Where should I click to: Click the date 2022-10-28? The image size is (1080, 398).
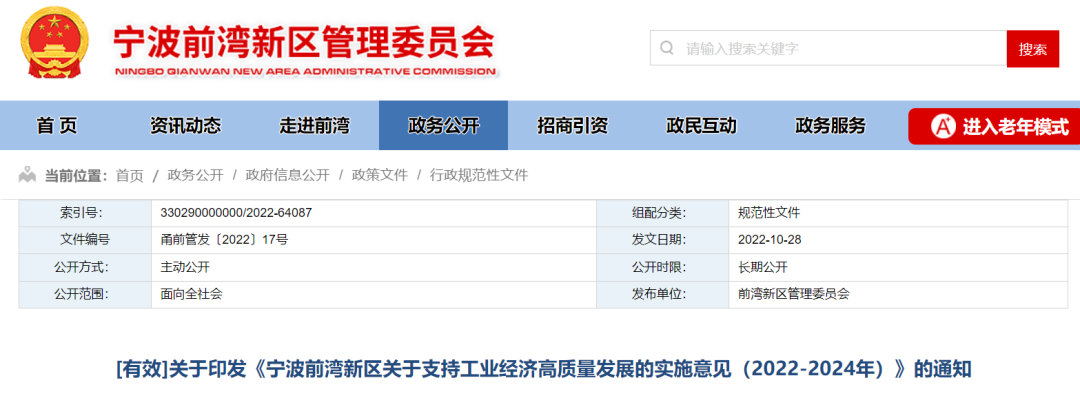tap(769, 240)
